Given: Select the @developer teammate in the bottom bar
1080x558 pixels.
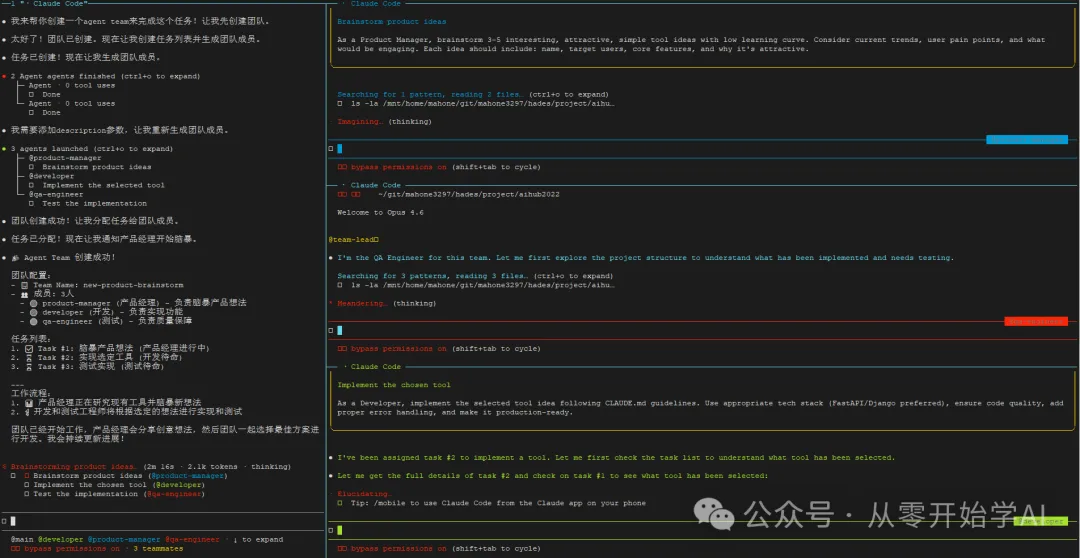Looking at the screenshot, I should pos(61,540).
